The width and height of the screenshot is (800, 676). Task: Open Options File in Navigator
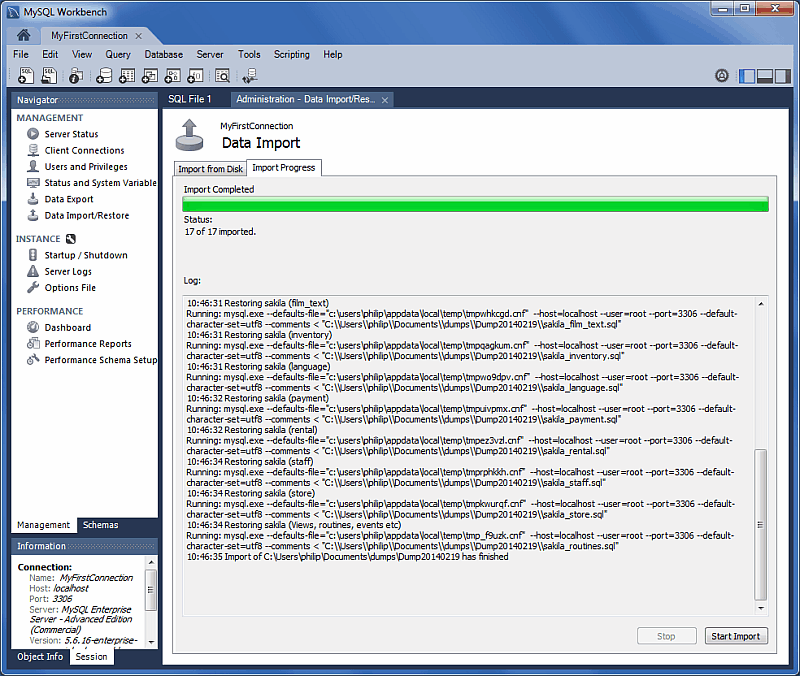[x=70, y=288]
